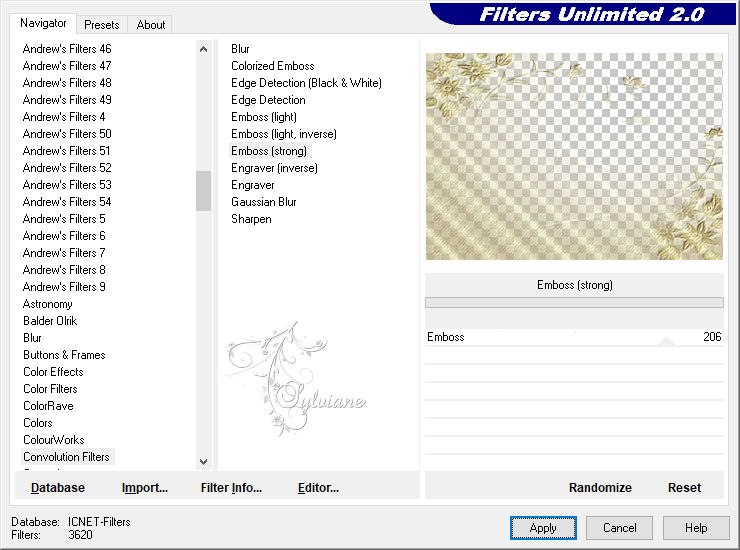Open the Presets tab
740x550 pixels.
point(101,25)
